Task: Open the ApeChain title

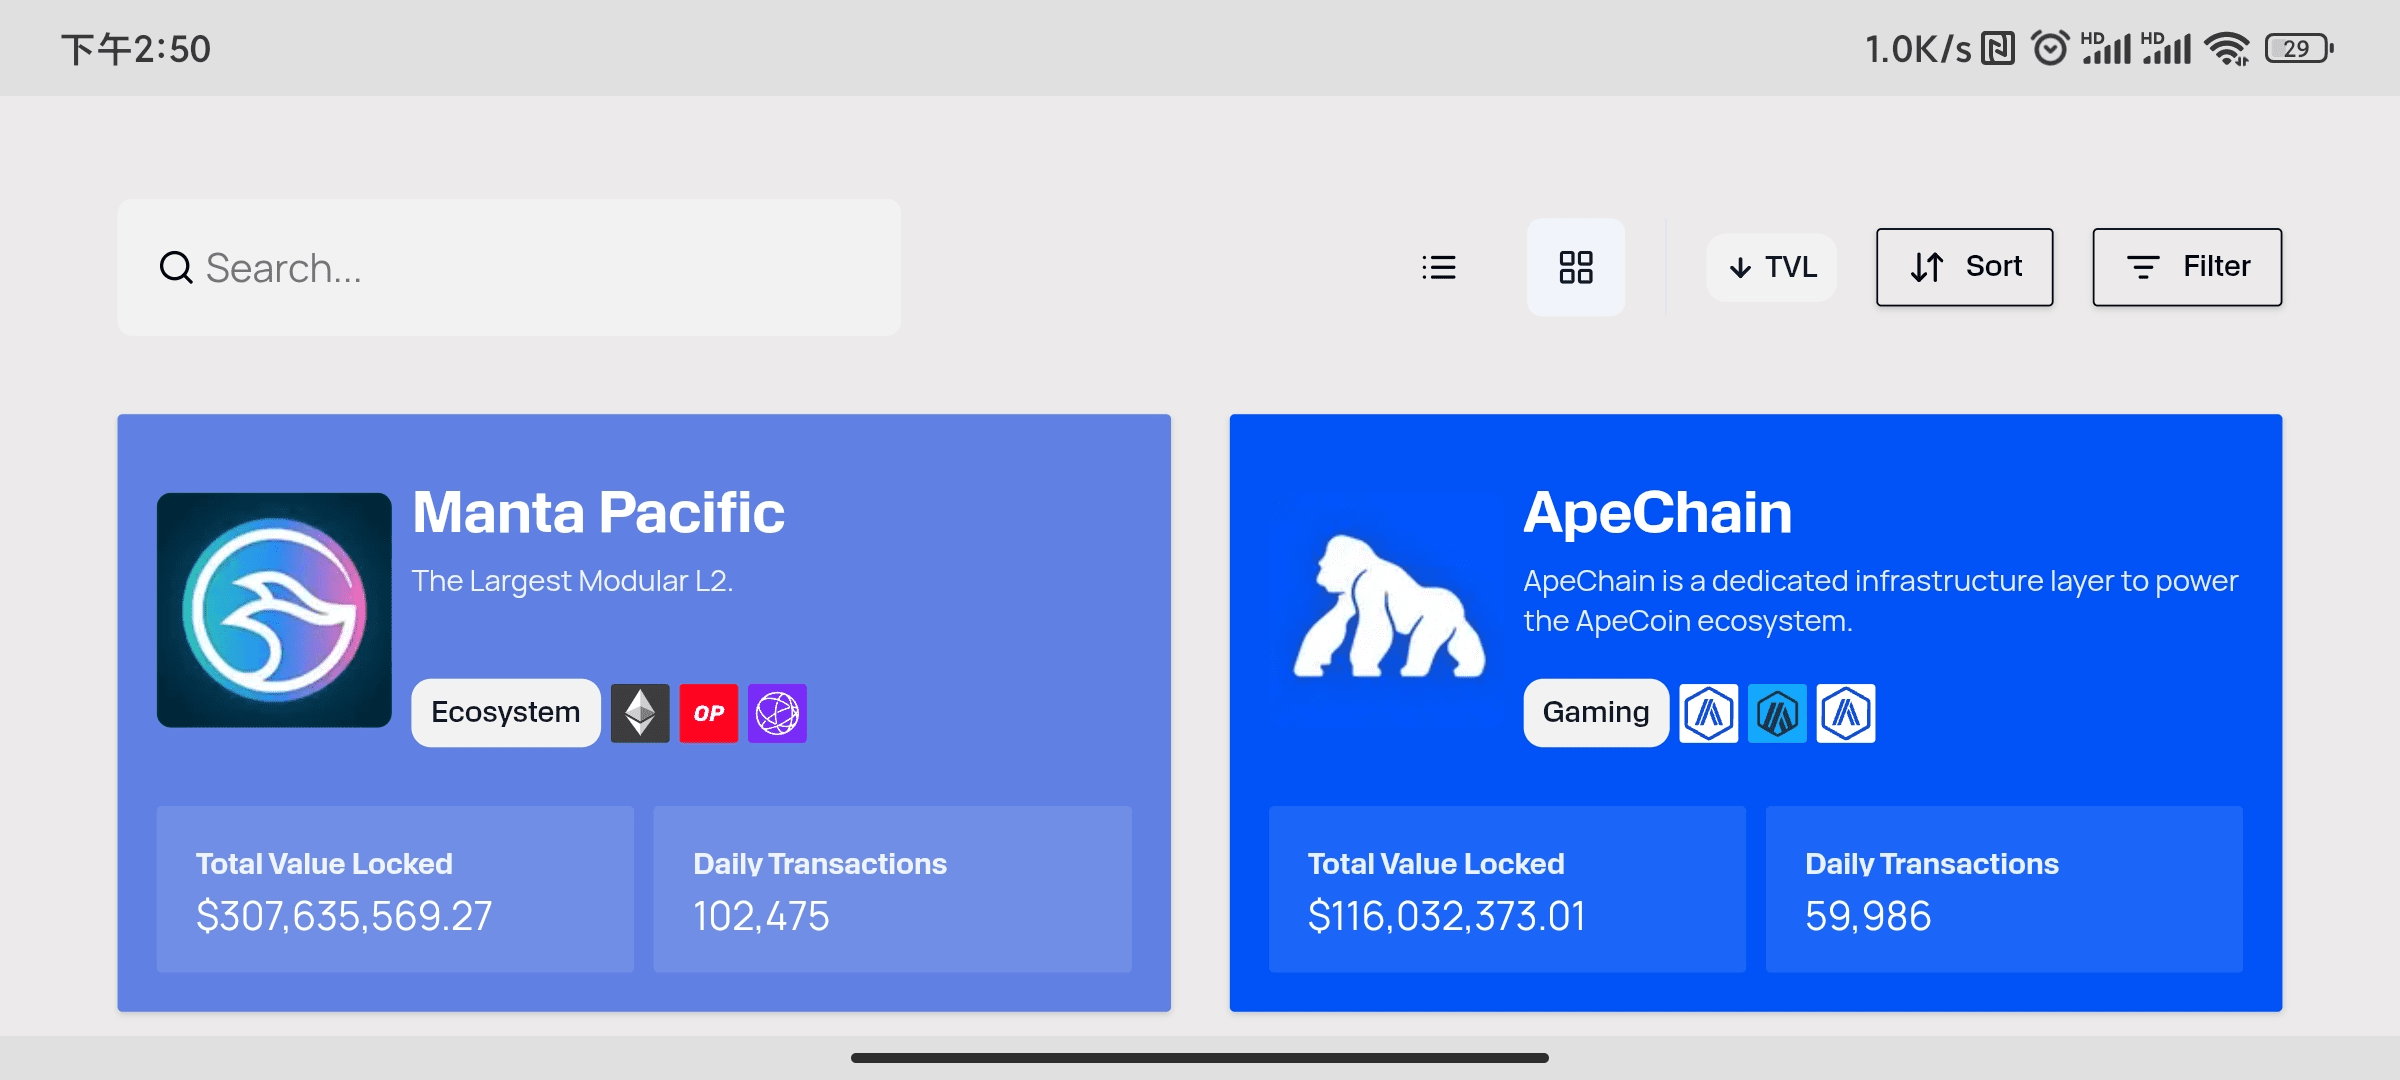Action: (x=1658, y=512)
